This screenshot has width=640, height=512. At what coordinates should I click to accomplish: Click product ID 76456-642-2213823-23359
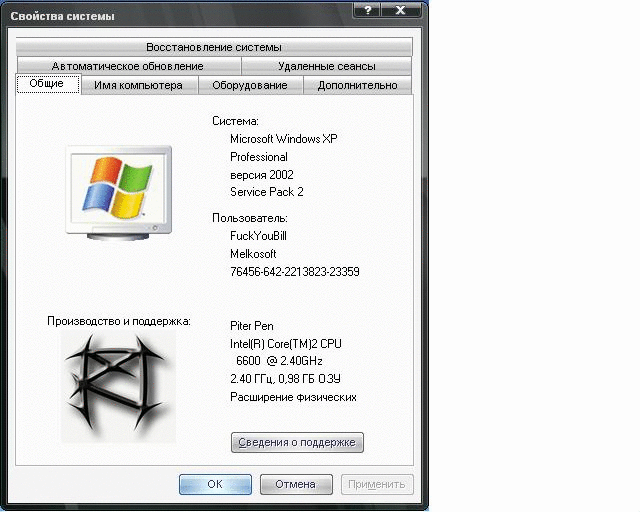coord(295,272)
